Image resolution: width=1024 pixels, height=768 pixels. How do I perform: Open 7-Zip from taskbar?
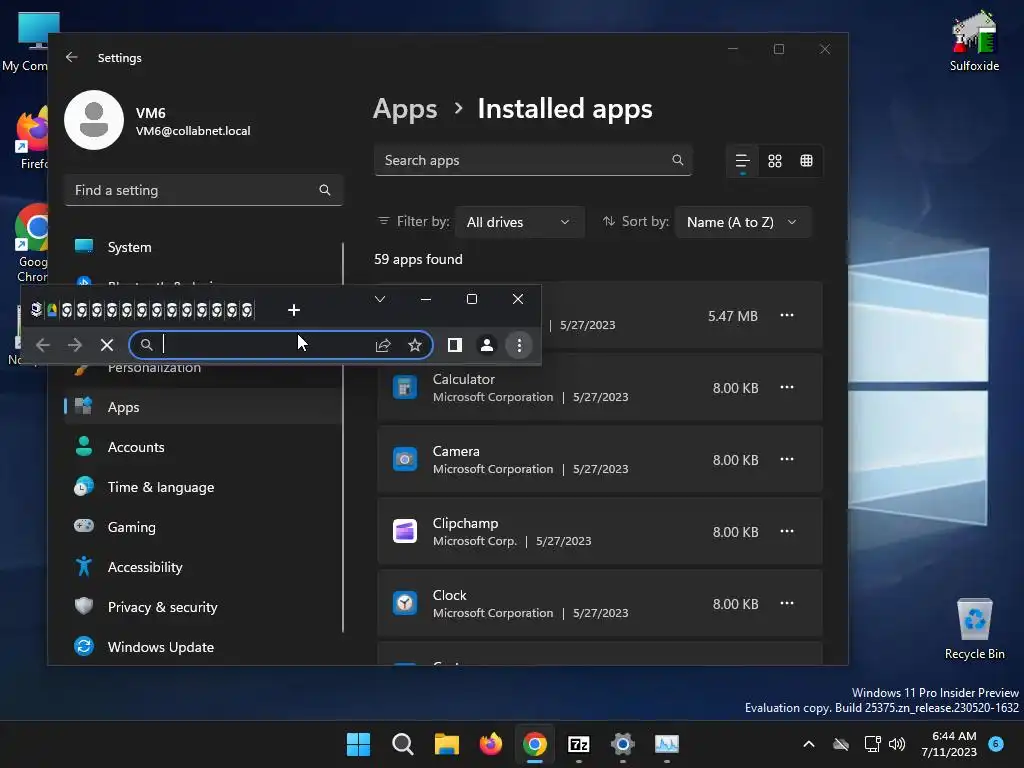tap(579, 744)
